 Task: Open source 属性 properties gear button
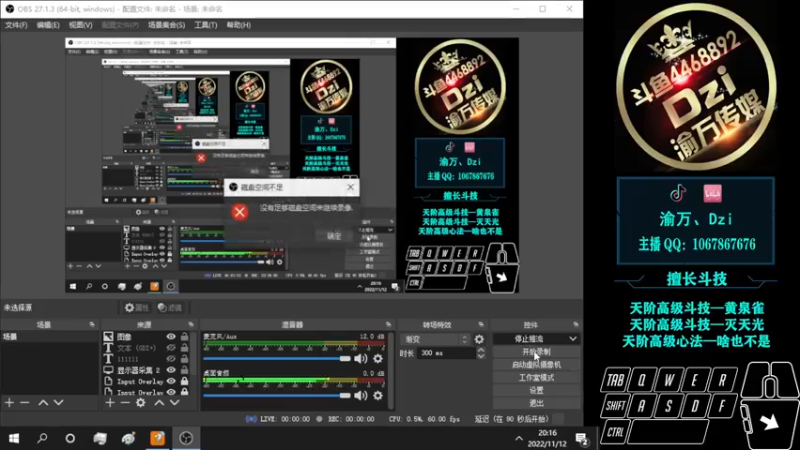click(137, 308)
